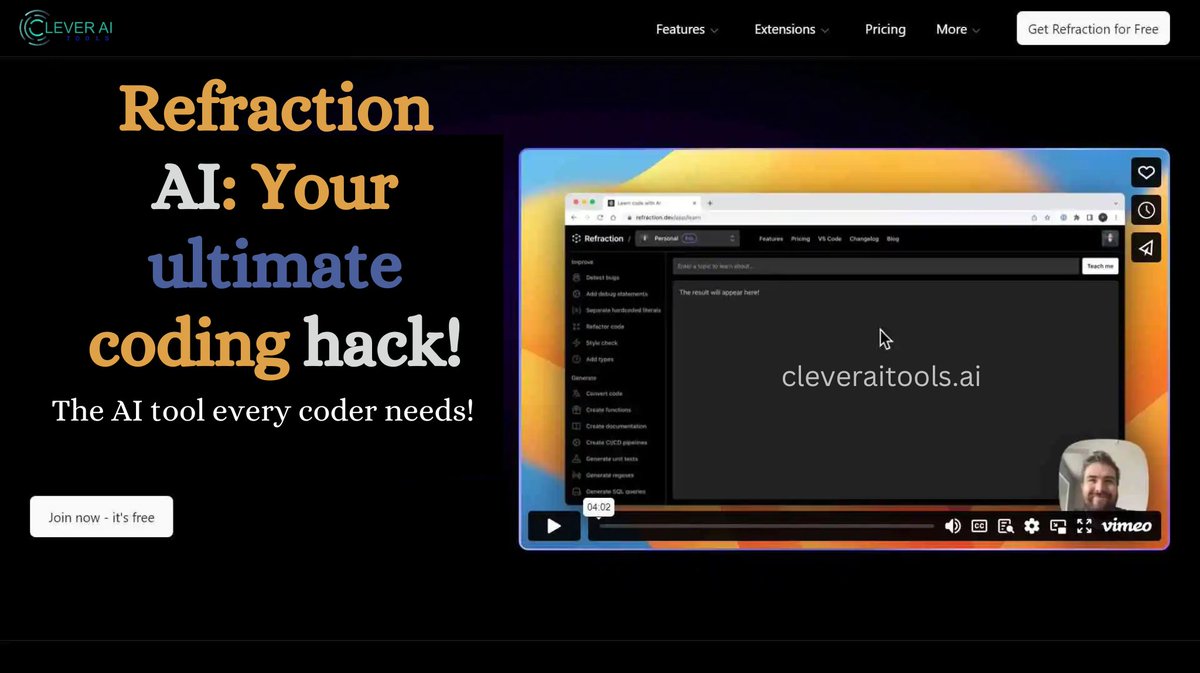Go to the Pricing page
Viewport: 1200px width, 673px height.
pyautogui.click(x=885, y=29)
